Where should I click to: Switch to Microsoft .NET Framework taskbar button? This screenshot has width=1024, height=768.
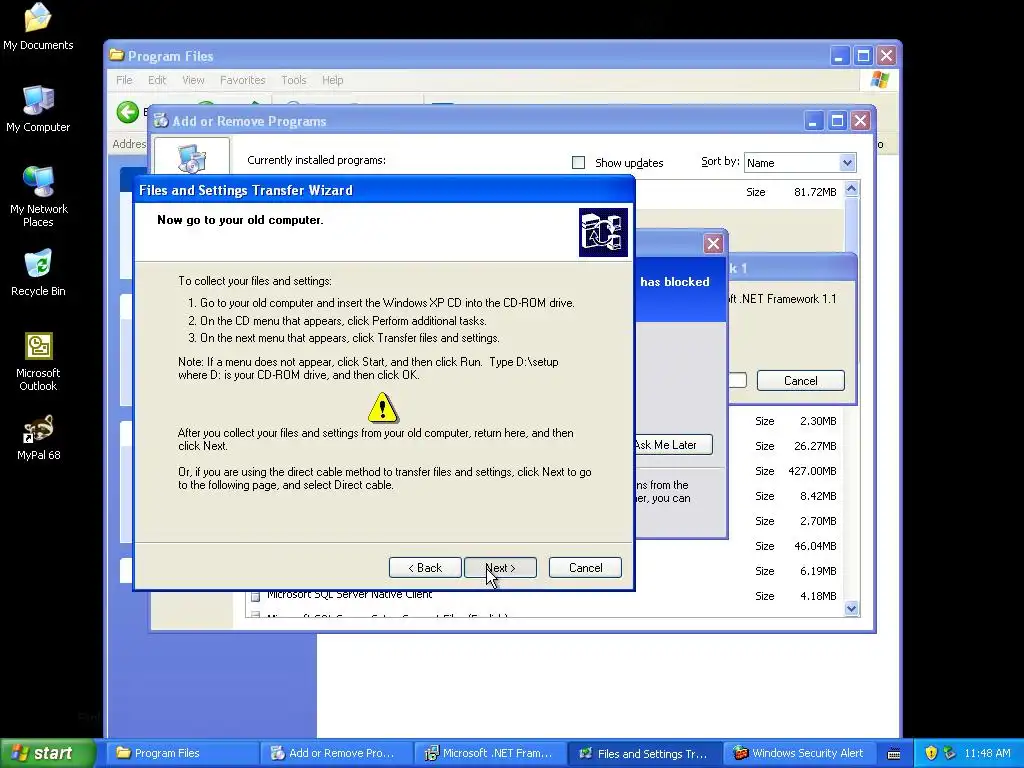[x=490, y=753]
